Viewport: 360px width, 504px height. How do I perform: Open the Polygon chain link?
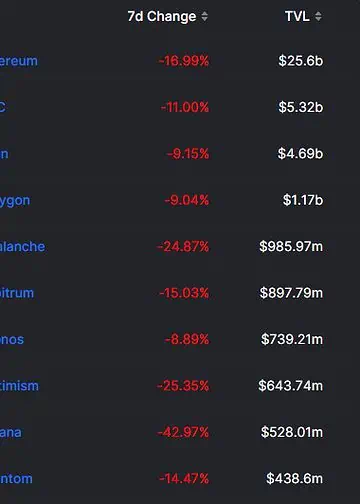click(x=15, y=201)
